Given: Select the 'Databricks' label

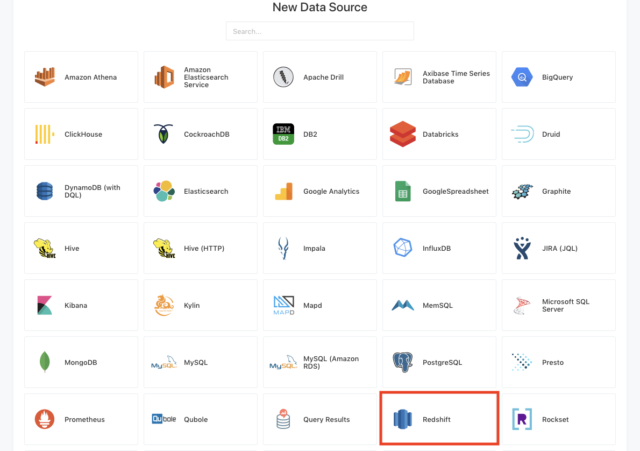Looking at the screenshot, I should (x=440, y=134).
